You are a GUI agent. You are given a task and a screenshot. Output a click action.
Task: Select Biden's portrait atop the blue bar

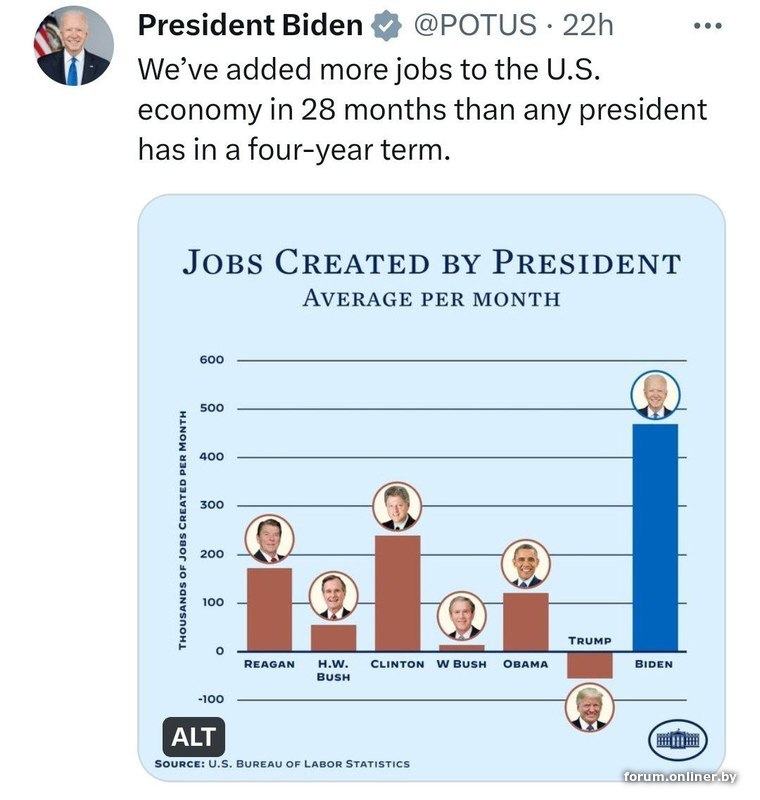655,395
